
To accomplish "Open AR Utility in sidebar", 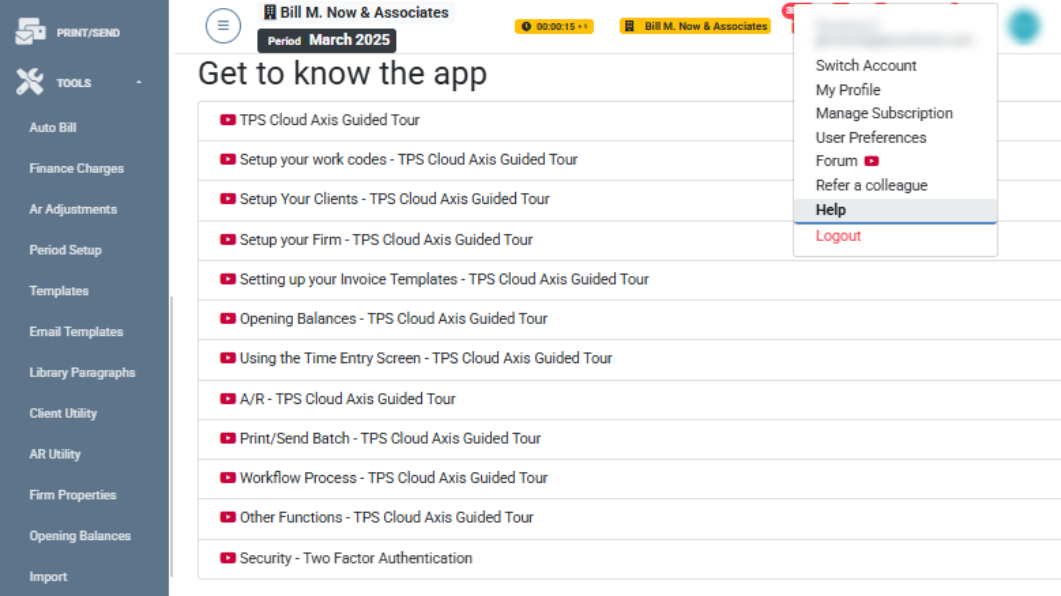I will (x=55, y=454).
